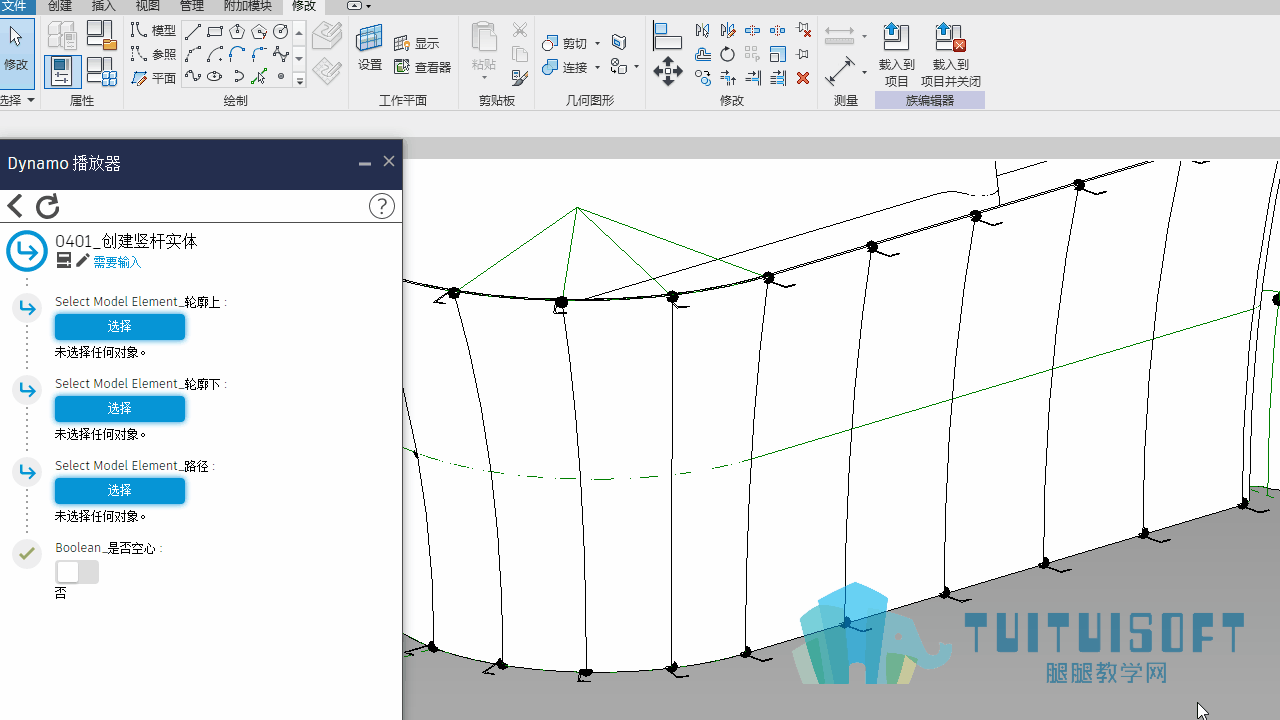Select the Rotate tool icon
The width and height of the screenshot is (1280, 720).
point(727,54)
